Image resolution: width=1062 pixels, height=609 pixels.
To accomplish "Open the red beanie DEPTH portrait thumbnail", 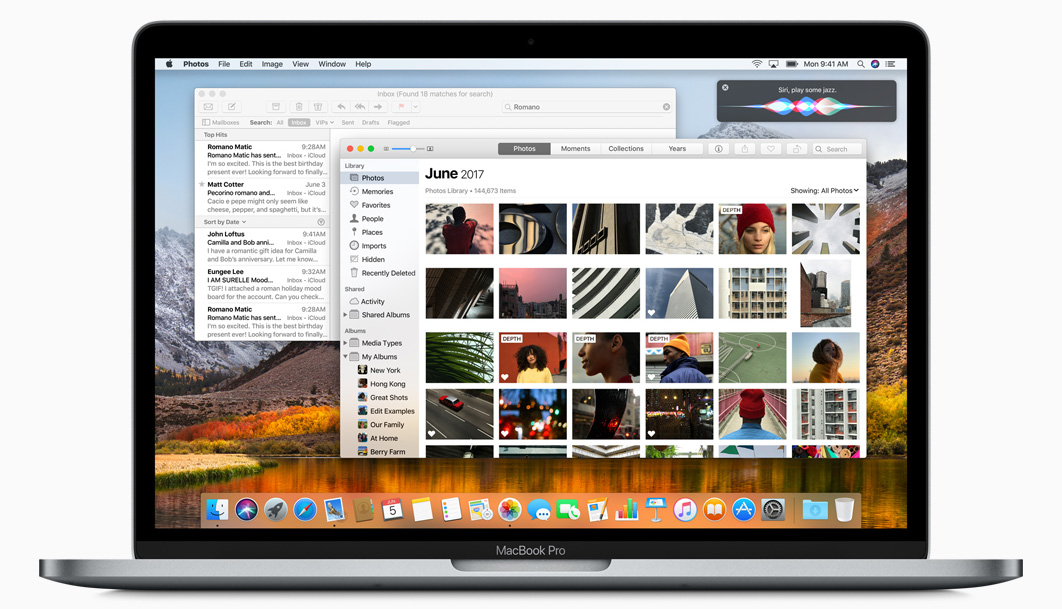I will (x=752, y=229).
